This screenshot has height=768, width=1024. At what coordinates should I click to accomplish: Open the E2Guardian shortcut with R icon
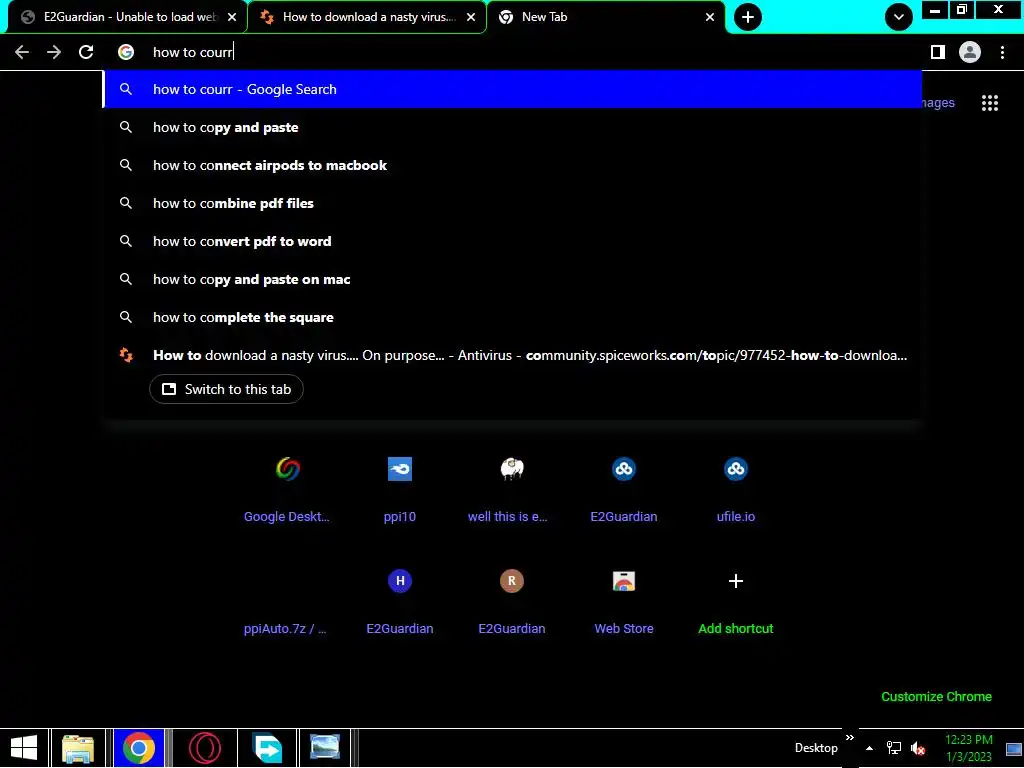pos(512,581)
